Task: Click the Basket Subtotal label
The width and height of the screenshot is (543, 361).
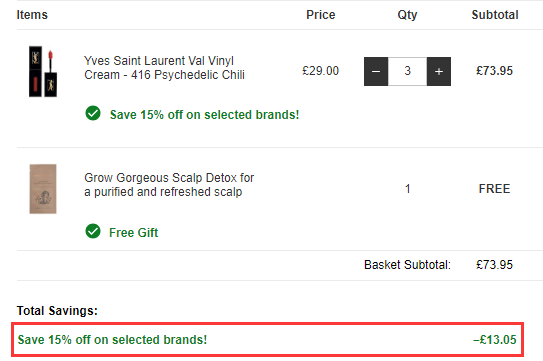Action: point(407,265)
